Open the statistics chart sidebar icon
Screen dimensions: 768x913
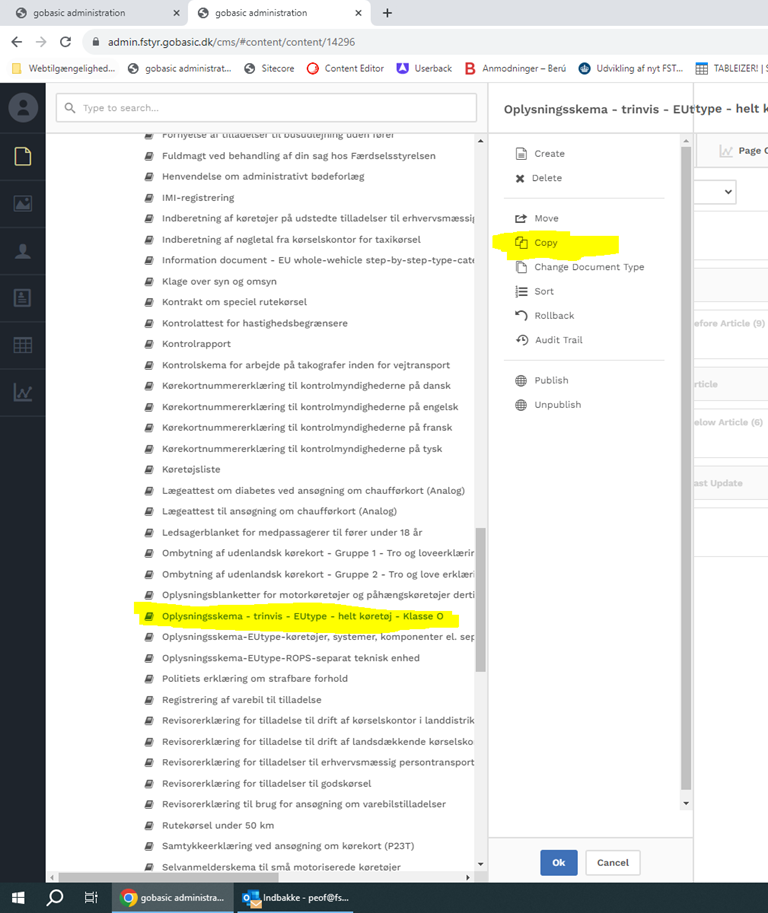(23, 392)
